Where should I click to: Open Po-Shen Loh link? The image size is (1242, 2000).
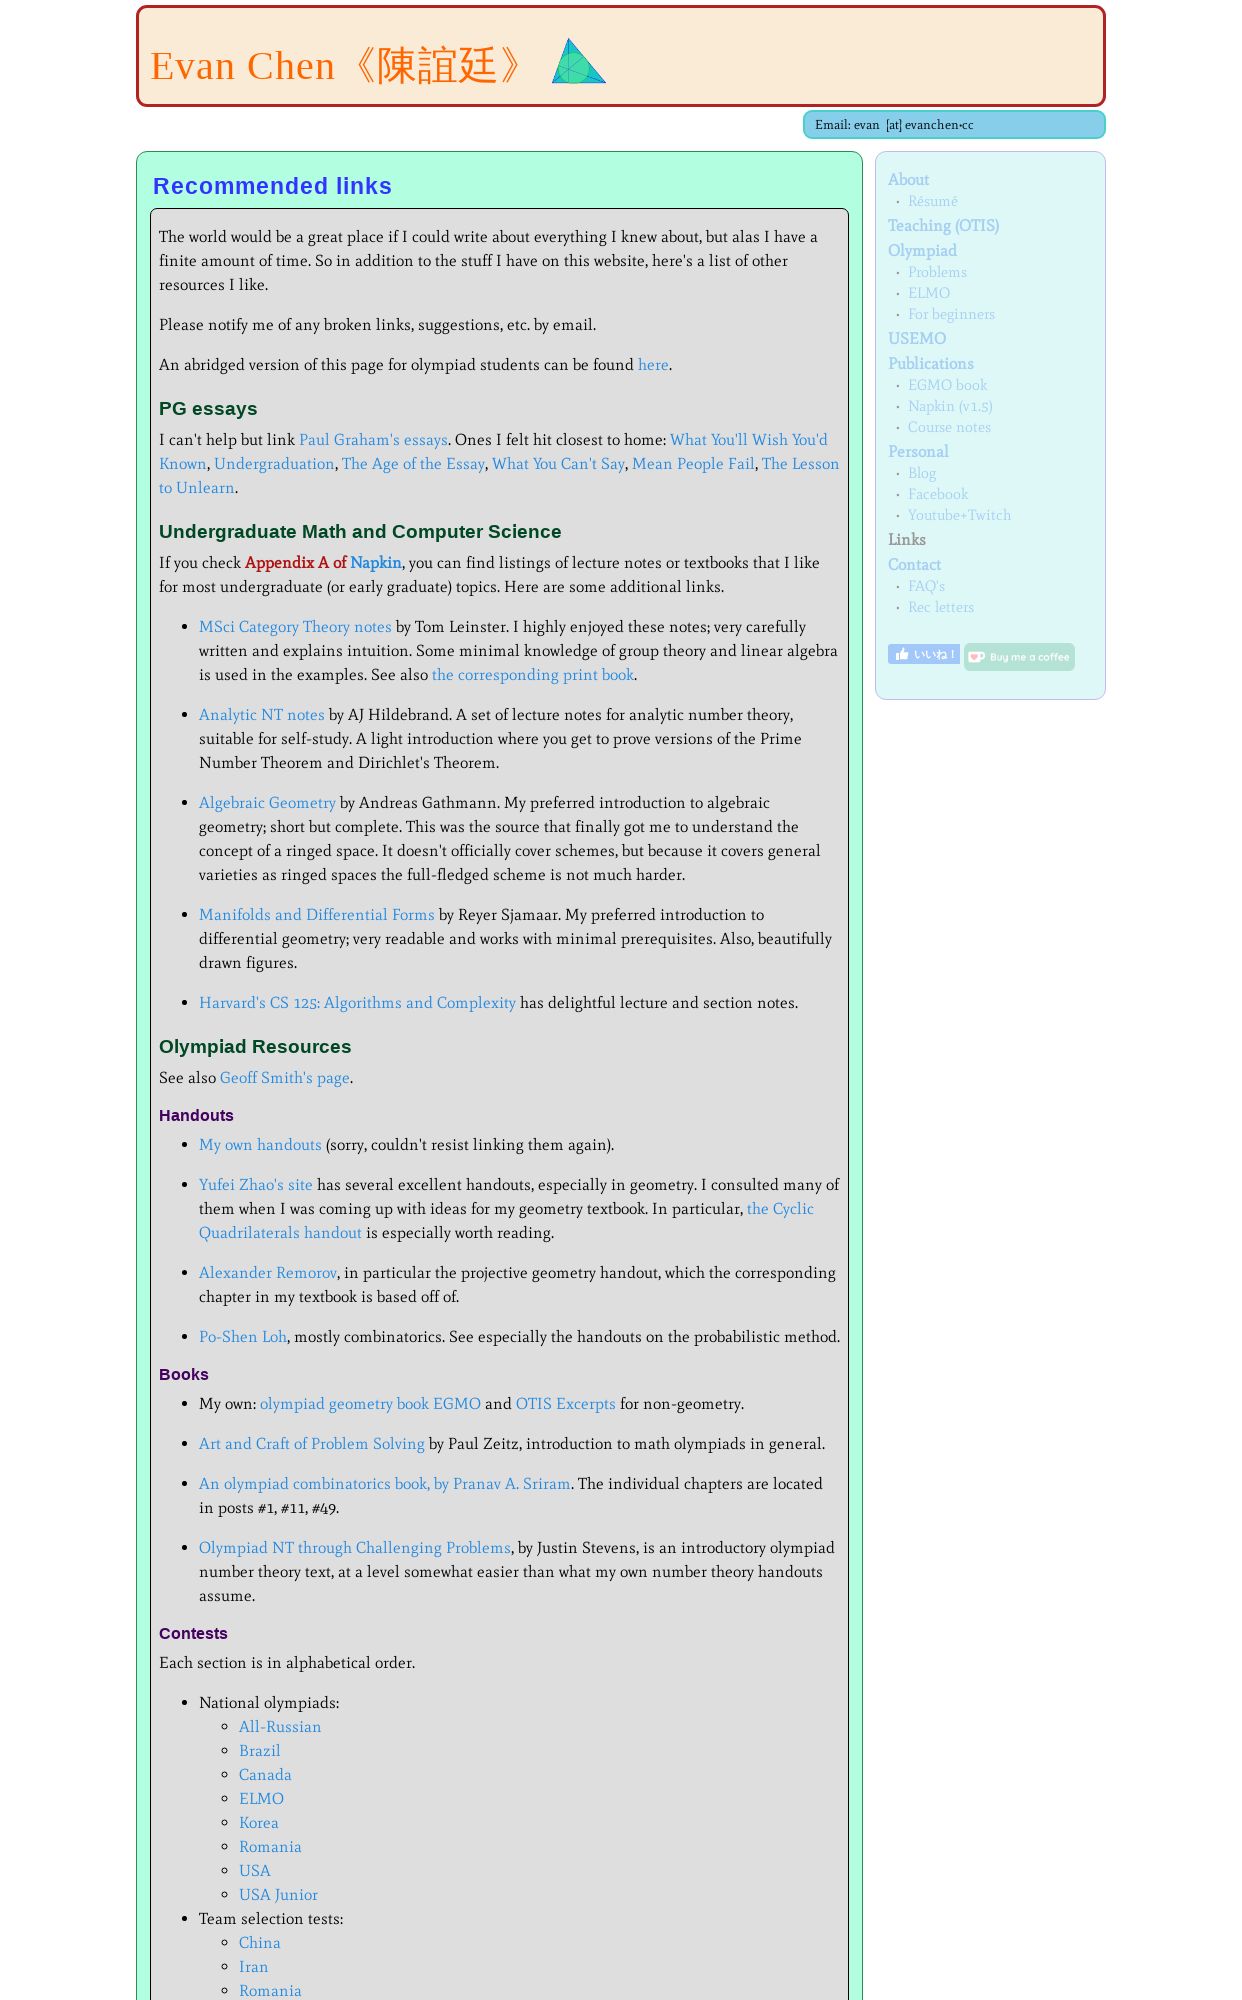243,1337
